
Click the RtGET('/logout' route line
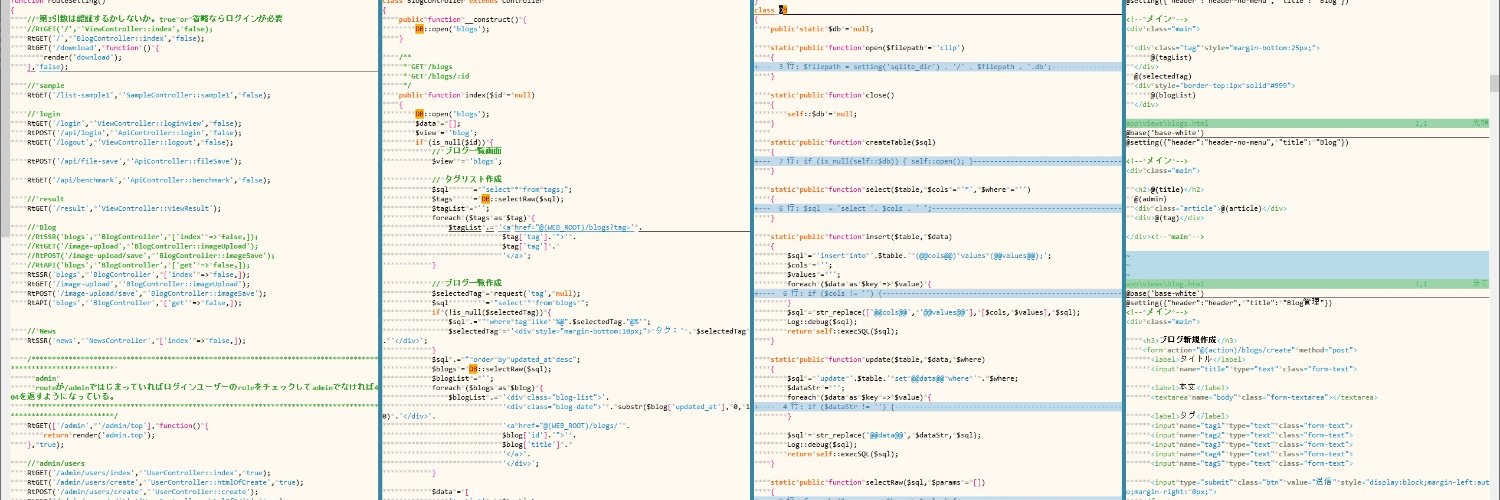(x=128, y=142)
